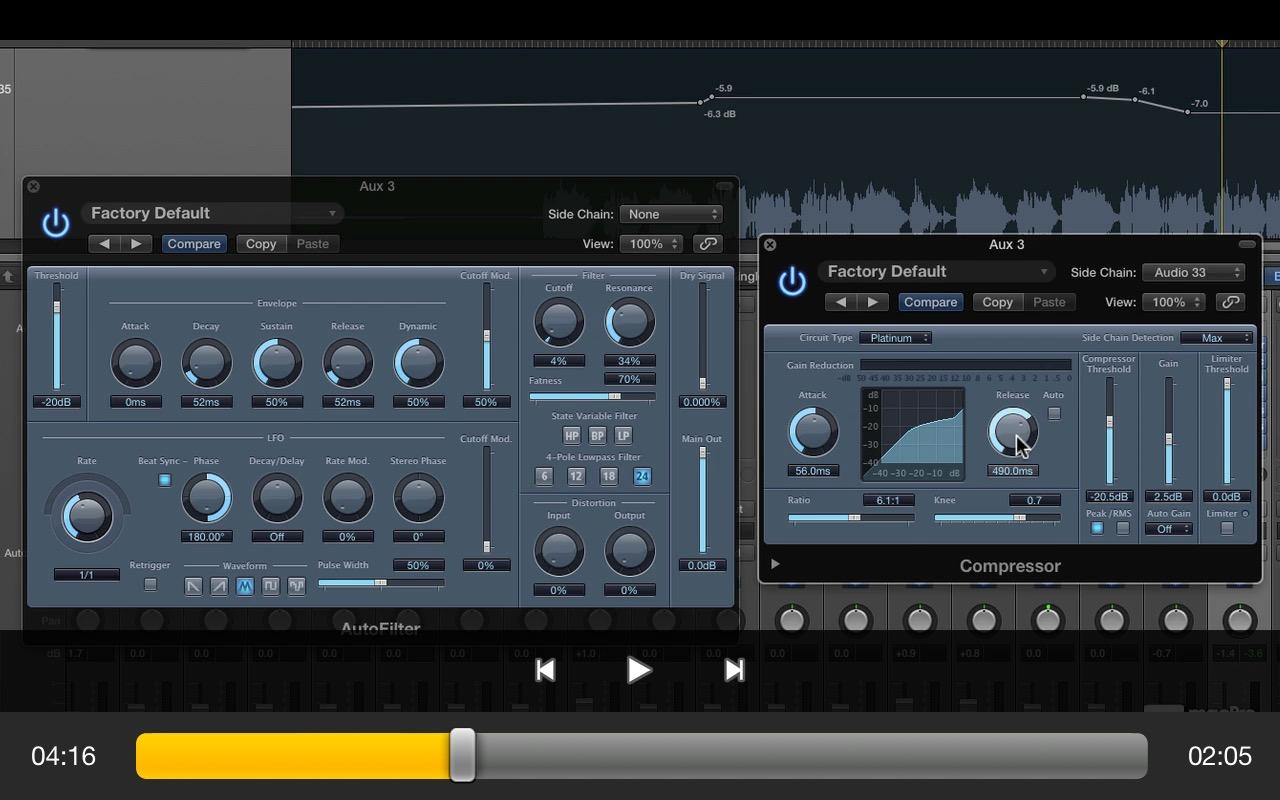The height and width of the screenshot is (800, 1280).
Task: Open the Side Chain Detection Max dropdown
Action: click(x=1217, y=338)
